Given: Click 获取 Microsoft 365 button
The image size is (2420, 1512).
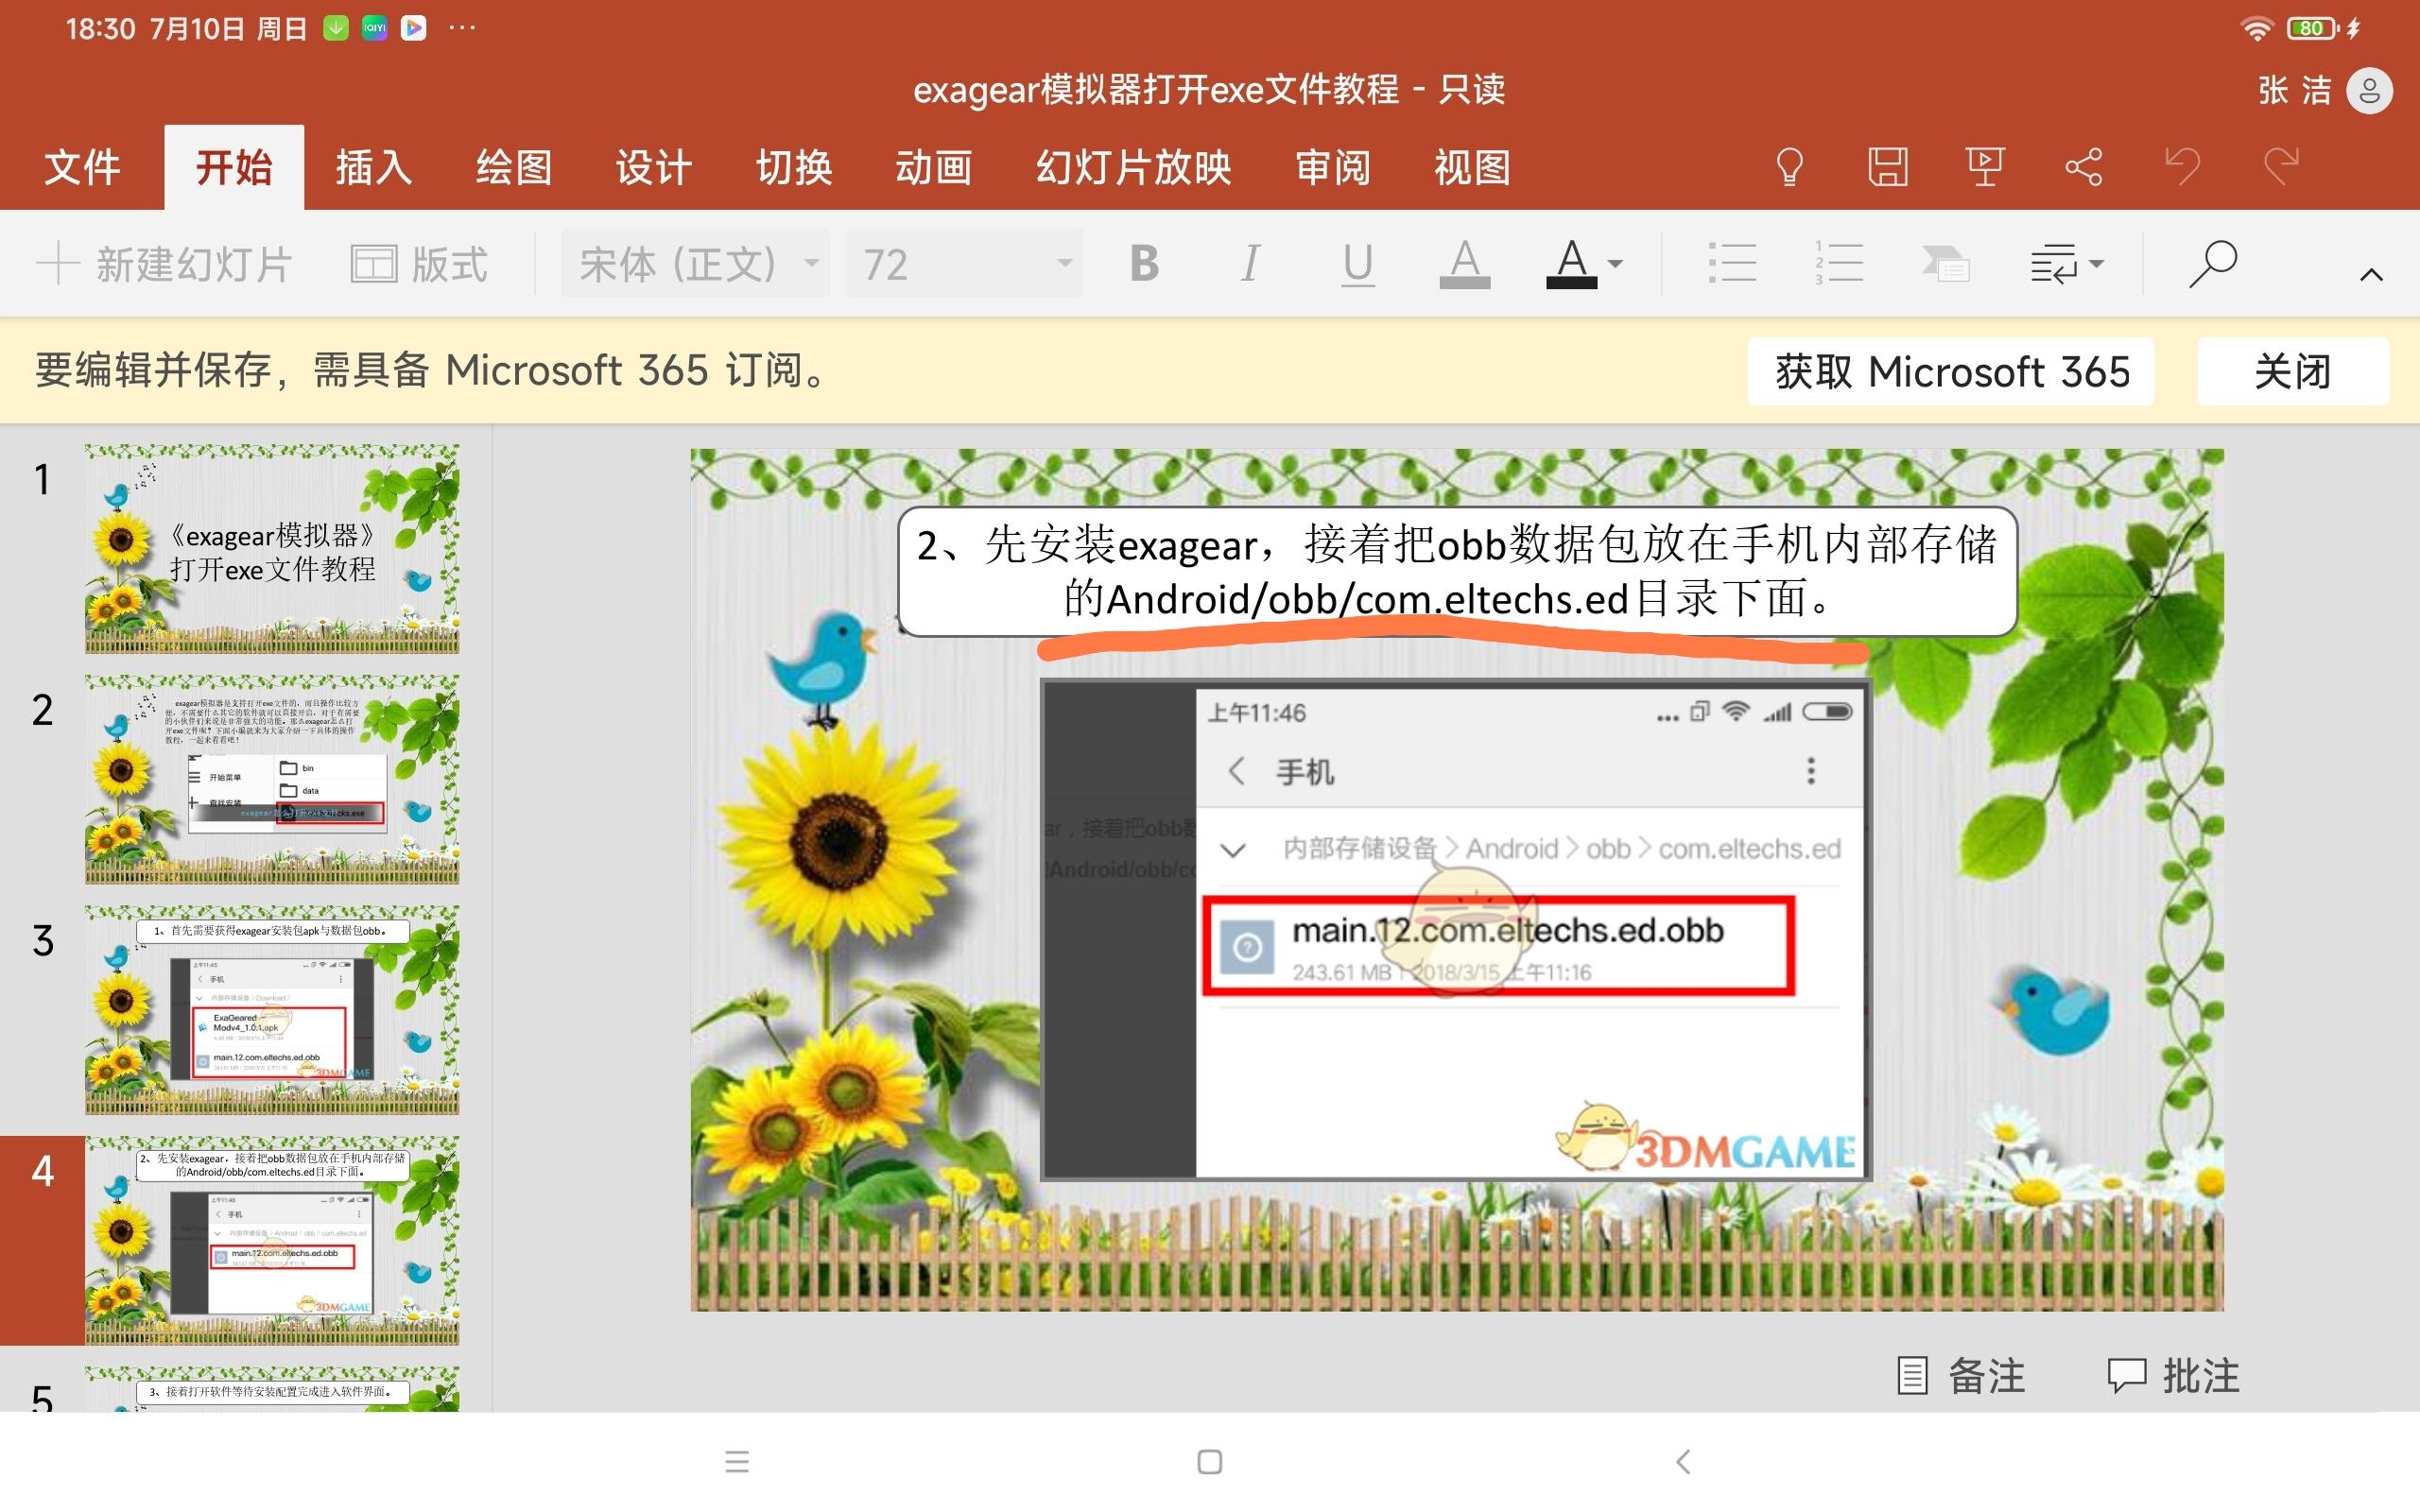Looking at the screenshot, I should (1950, 371).
